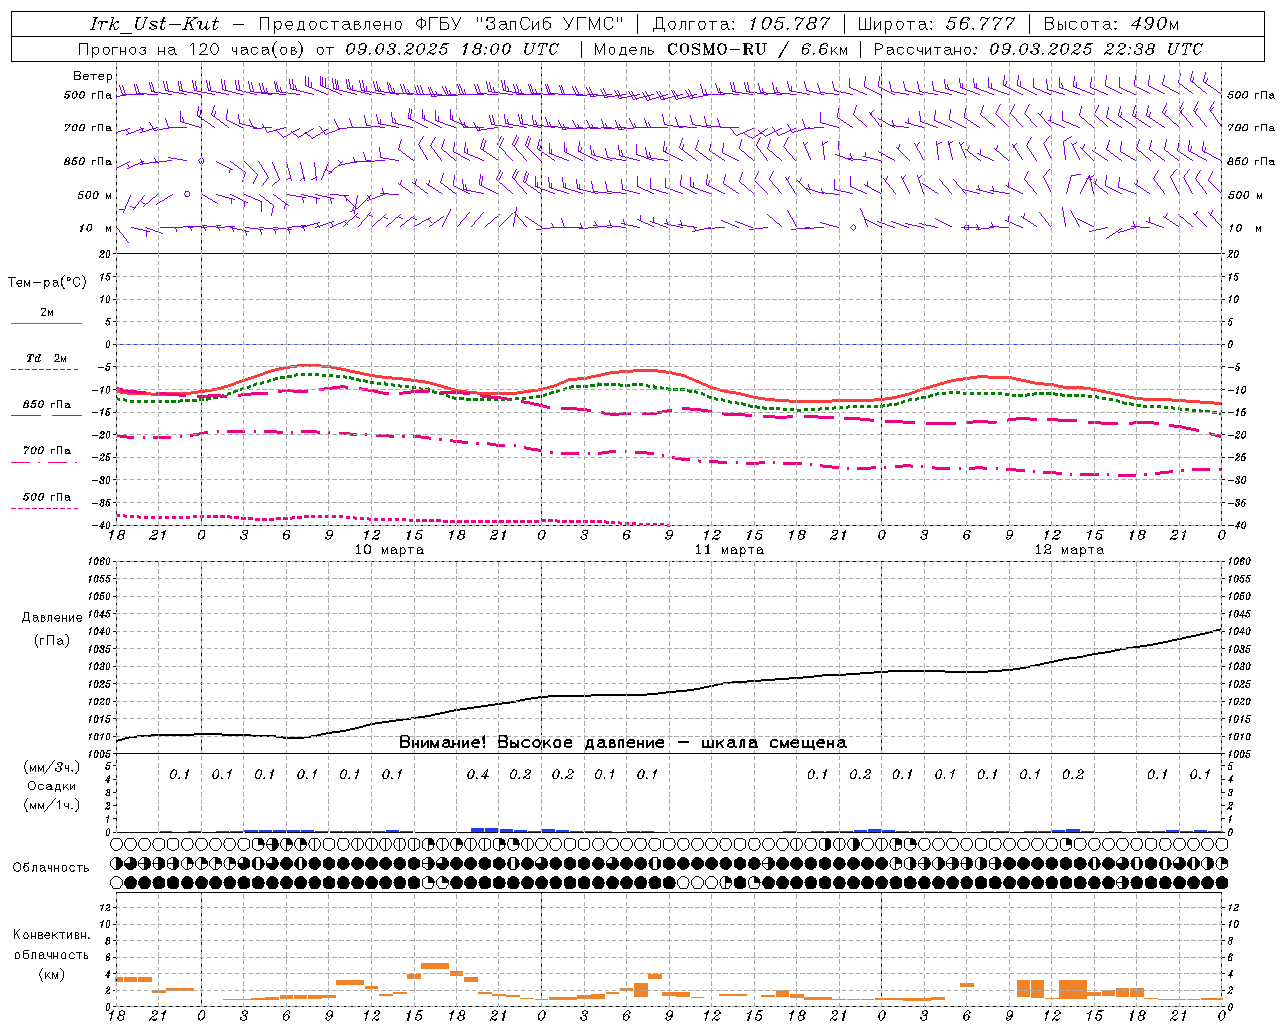This screenshot has width=1280, height=1024.
Task: Click the station name Irk_Ust-Kut
Action: 155,23
